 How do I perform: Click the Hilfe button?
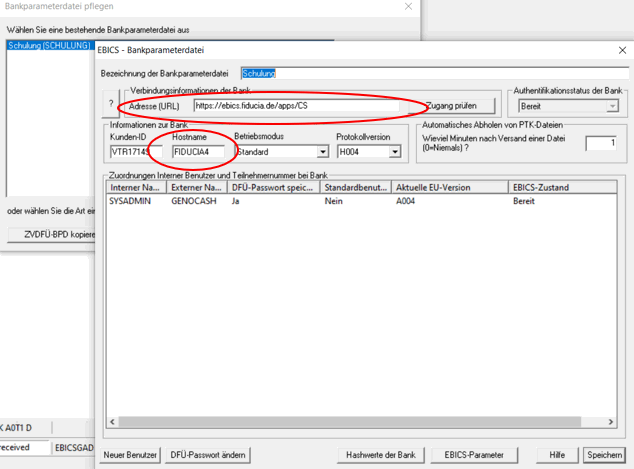(557, 455)
